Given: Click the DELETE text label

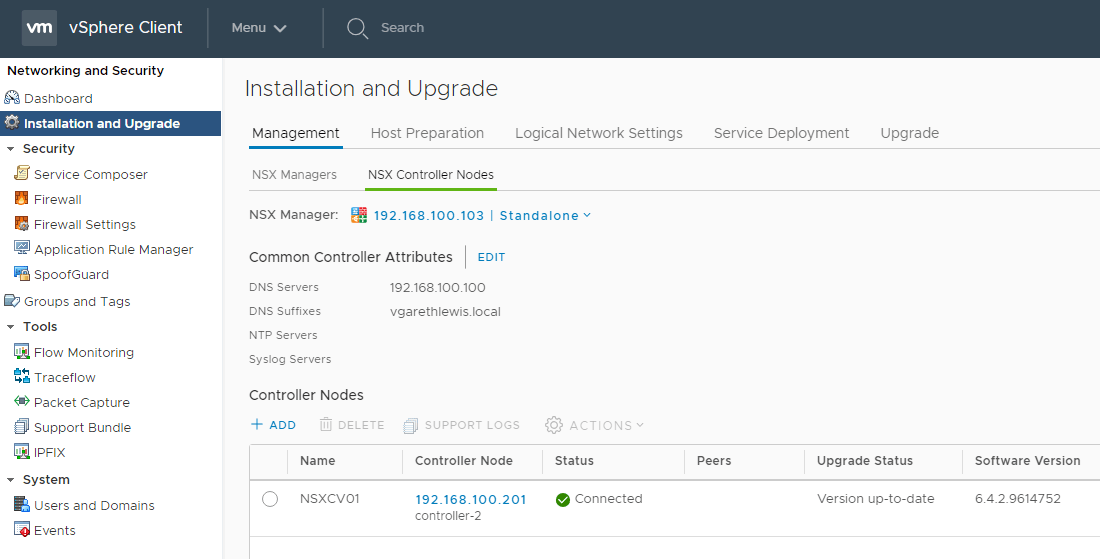Looking at the screenshot, I should [x=361, y=425].
